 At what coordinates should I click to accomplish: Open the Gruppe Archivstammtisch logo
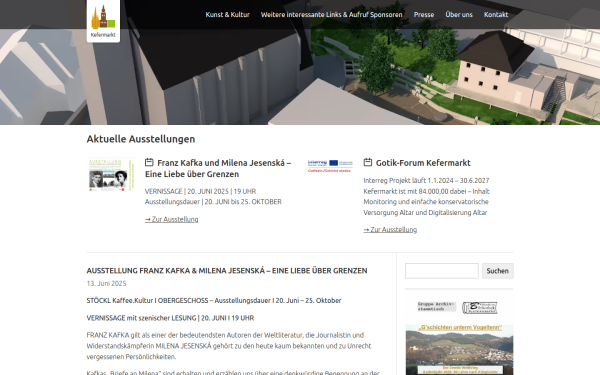point(437,307)
